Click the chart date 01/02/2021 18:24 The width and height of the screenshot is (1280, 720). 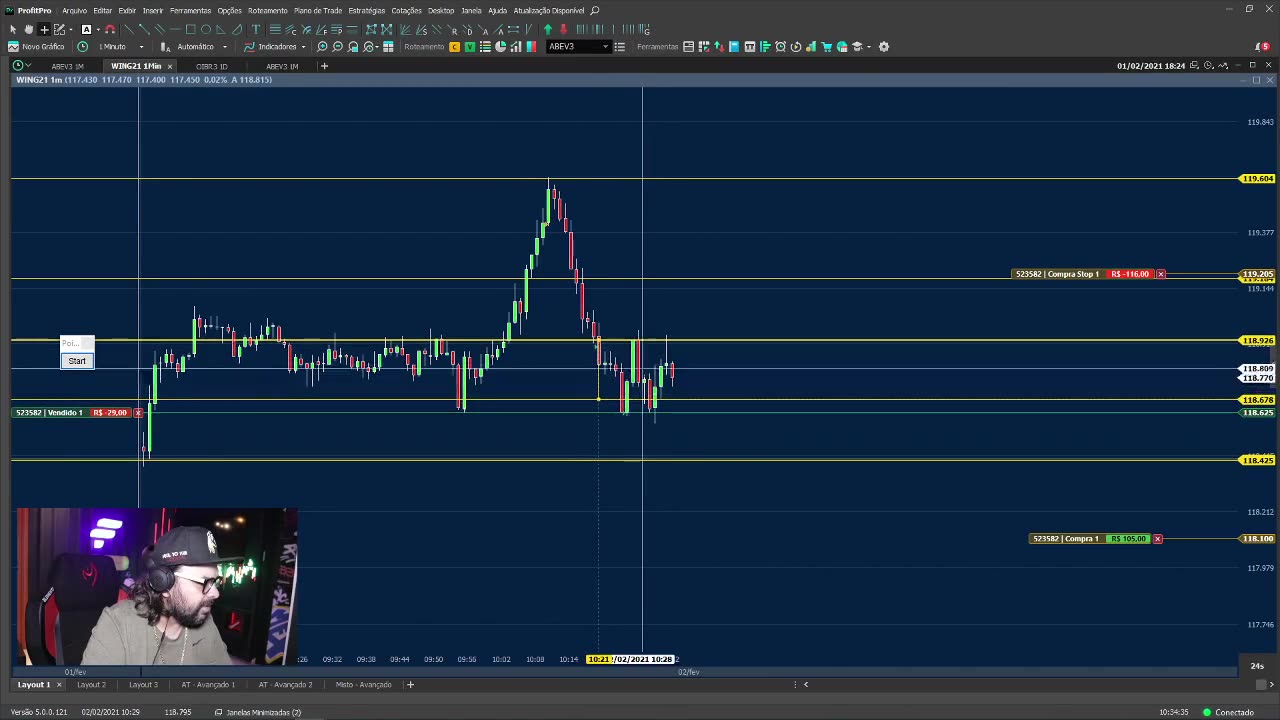coord(1151,66)
